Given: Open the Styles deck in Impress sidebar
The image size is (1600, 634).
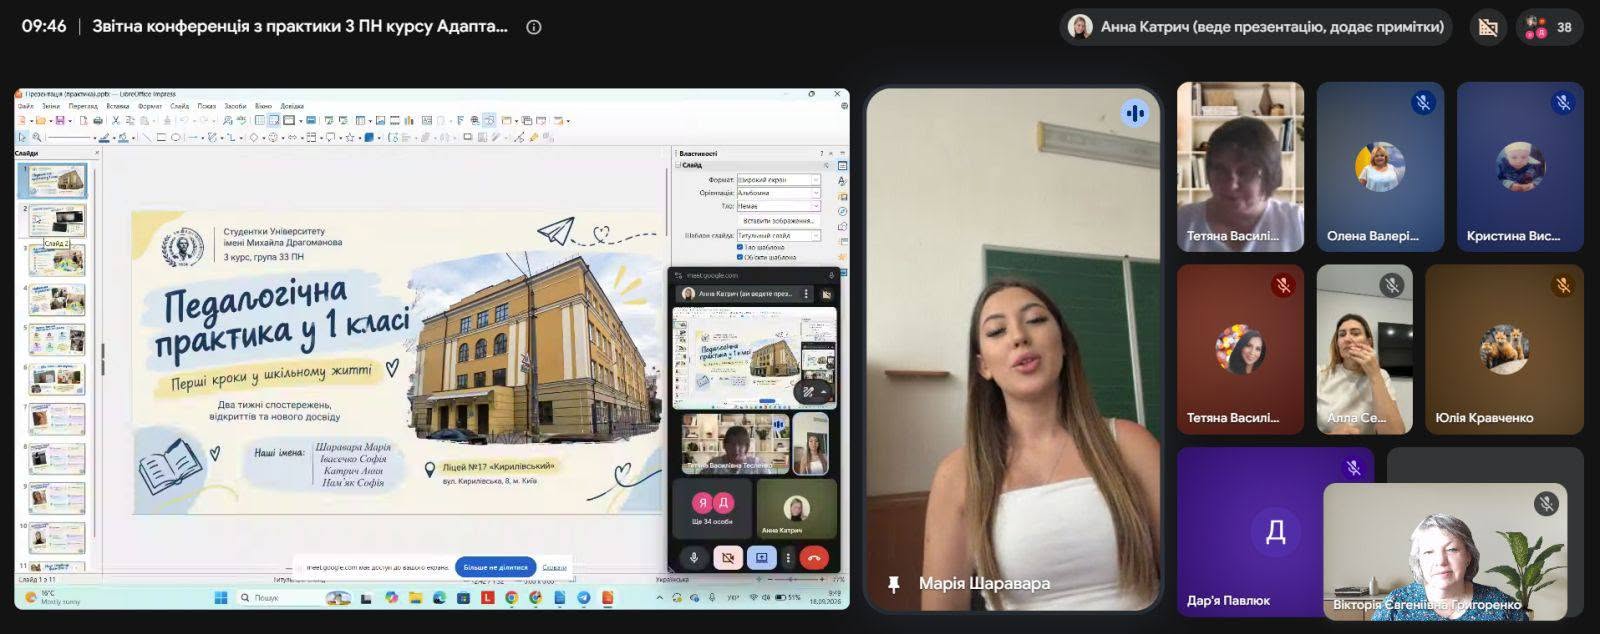Looking at the screenshot, I should [842, 181].
